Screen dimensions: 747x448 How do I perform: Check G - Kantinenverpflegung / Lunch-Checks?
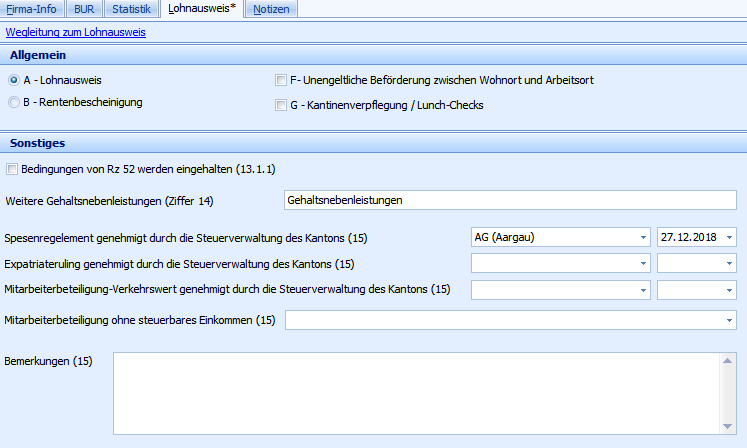[281, 105]
